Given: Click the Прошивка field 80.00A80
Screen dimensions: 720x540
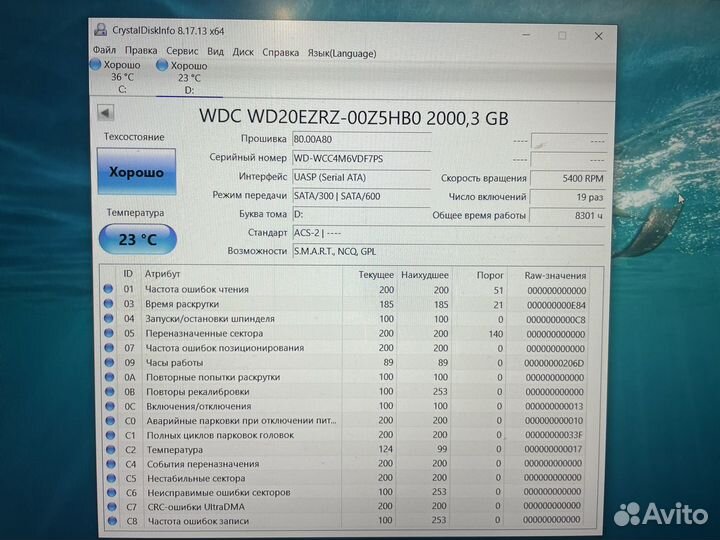Looking at the screenshot, I should click(361, 139).
